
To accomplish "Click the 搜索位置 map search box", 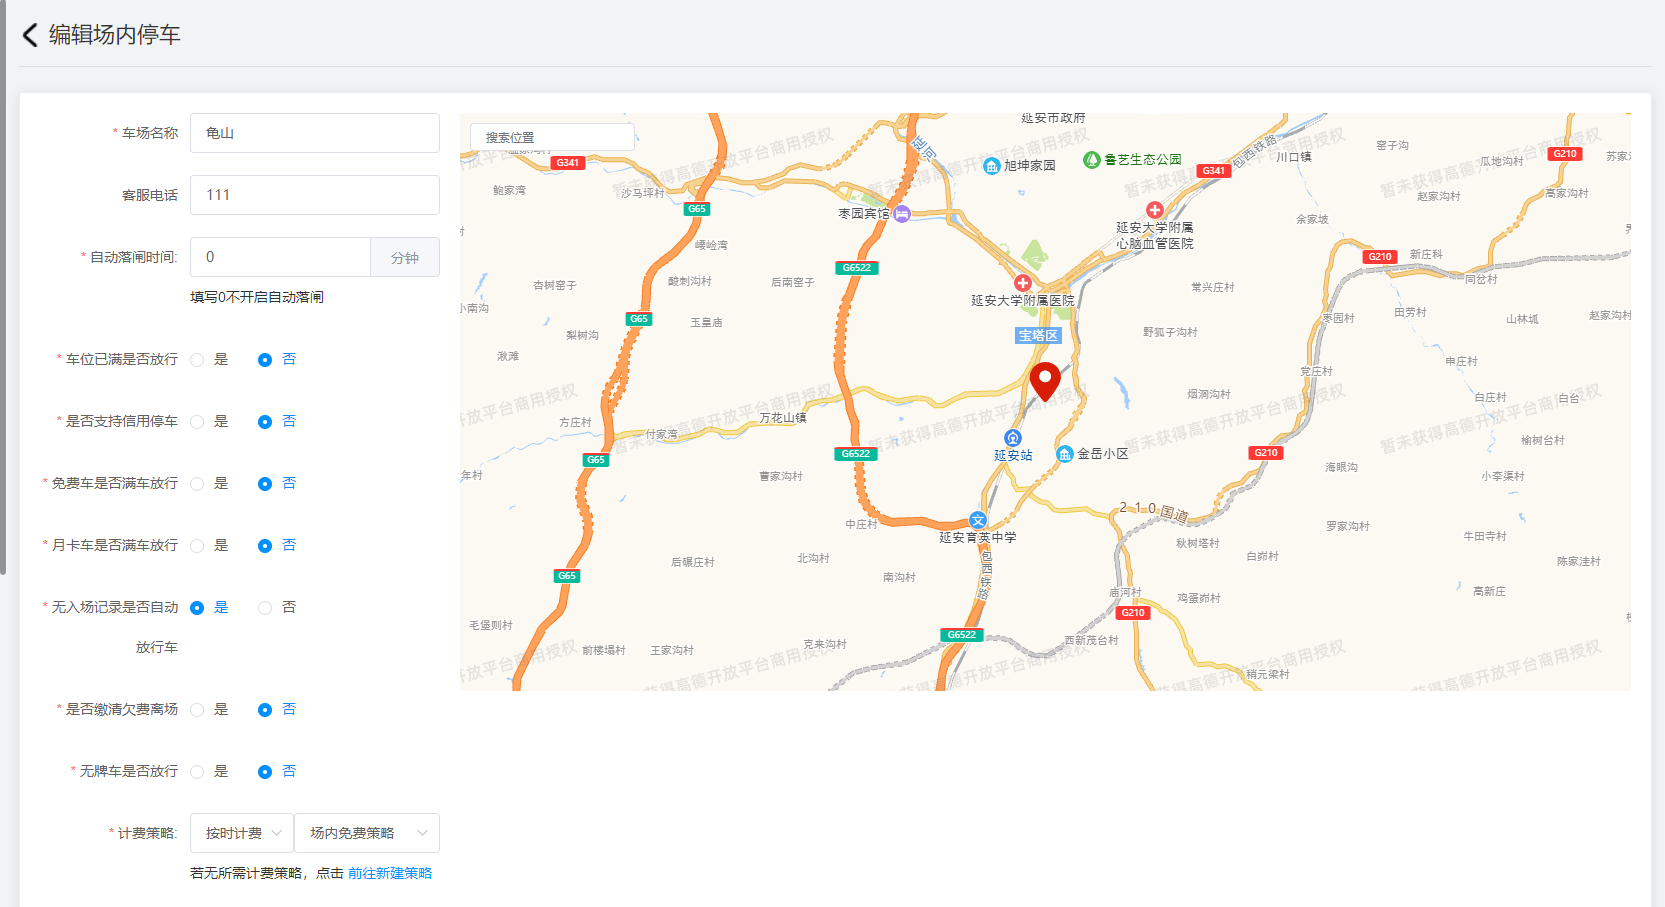I will pos(552,137).
